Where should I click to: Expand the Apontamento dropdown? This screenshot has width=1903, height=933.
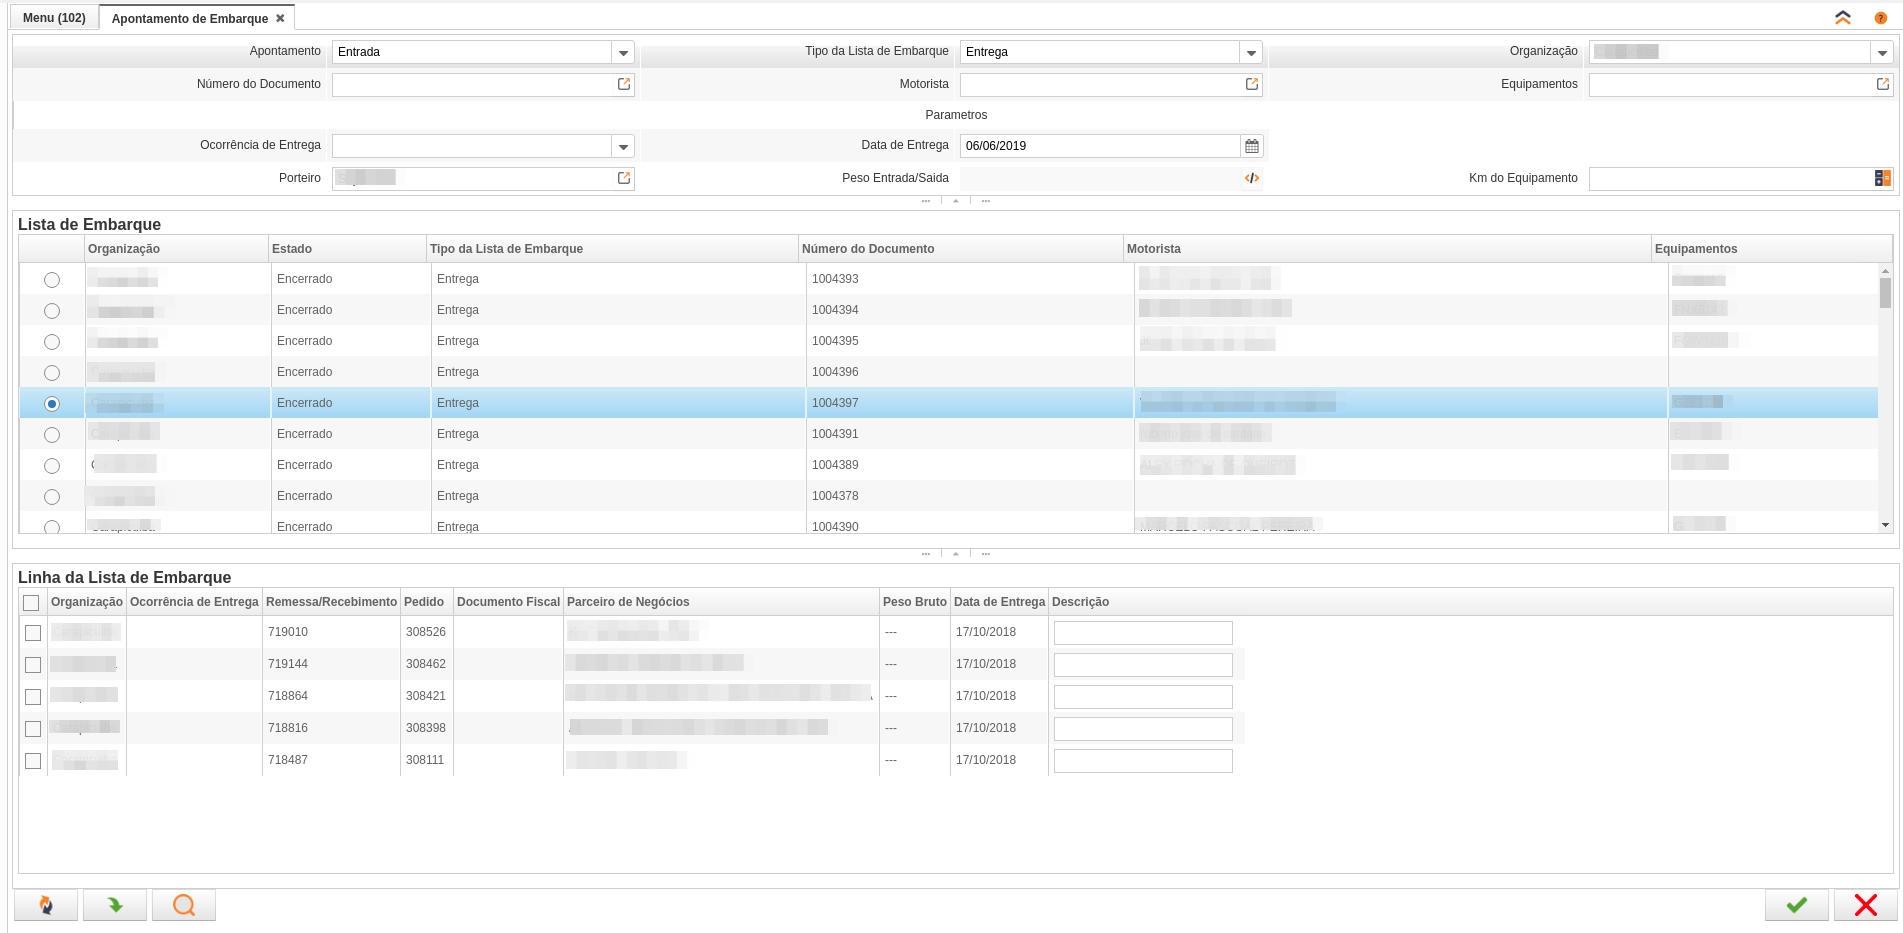click(623, 53)
